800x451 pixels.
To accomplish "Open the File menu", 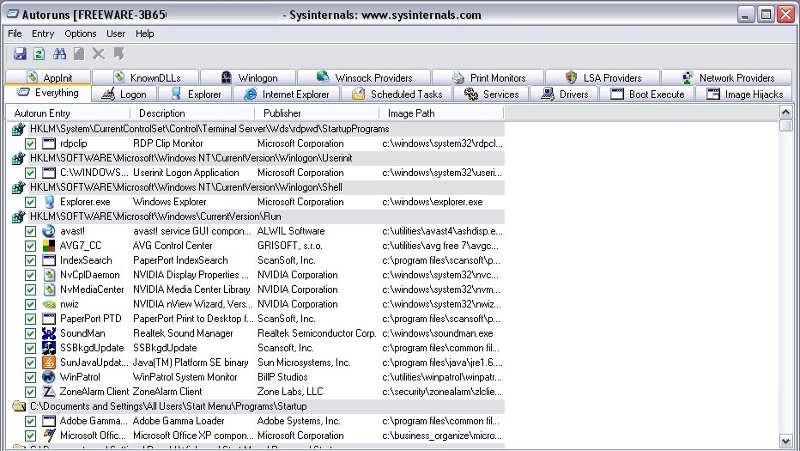I will [x=15, y=34].
